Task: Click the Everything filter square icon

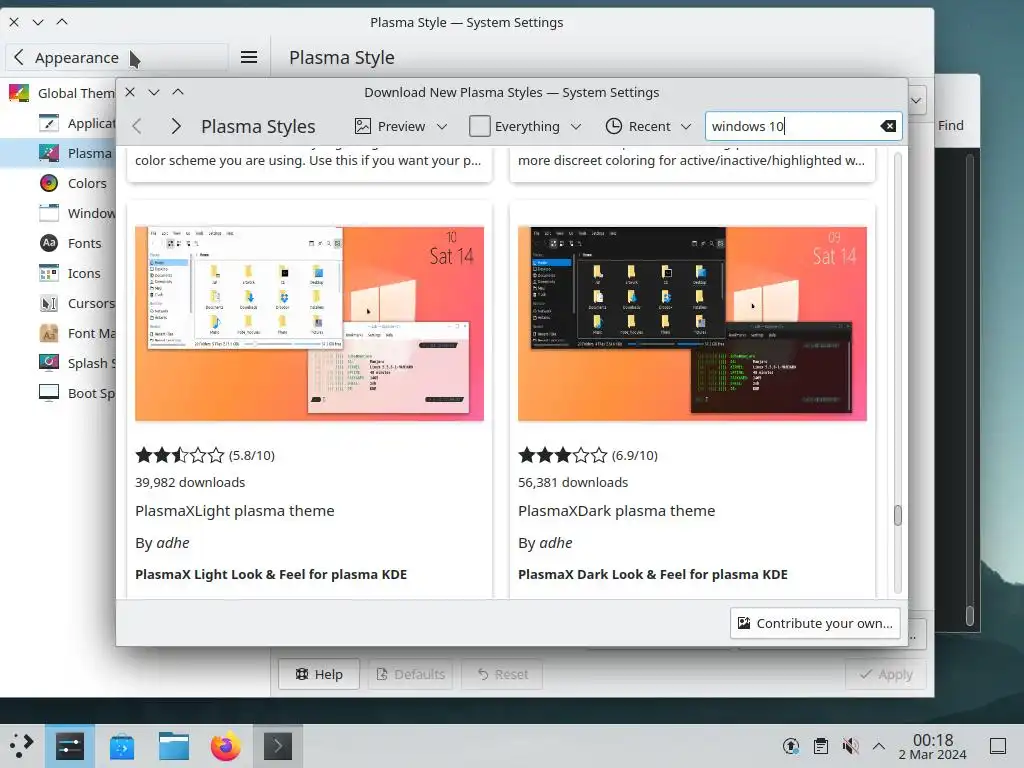Action: click(x=479, y=126)
